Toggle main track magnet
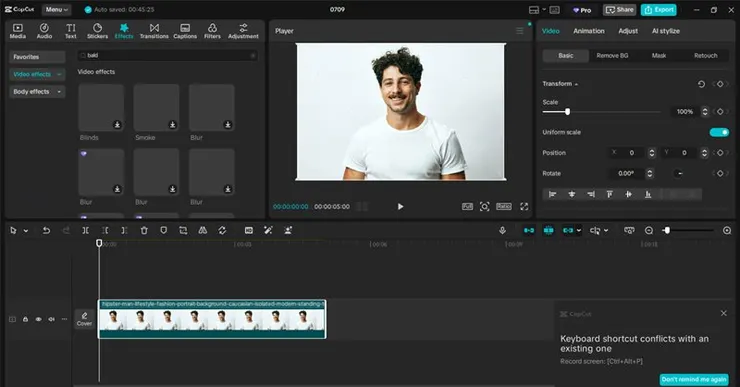 pos(529,230)
